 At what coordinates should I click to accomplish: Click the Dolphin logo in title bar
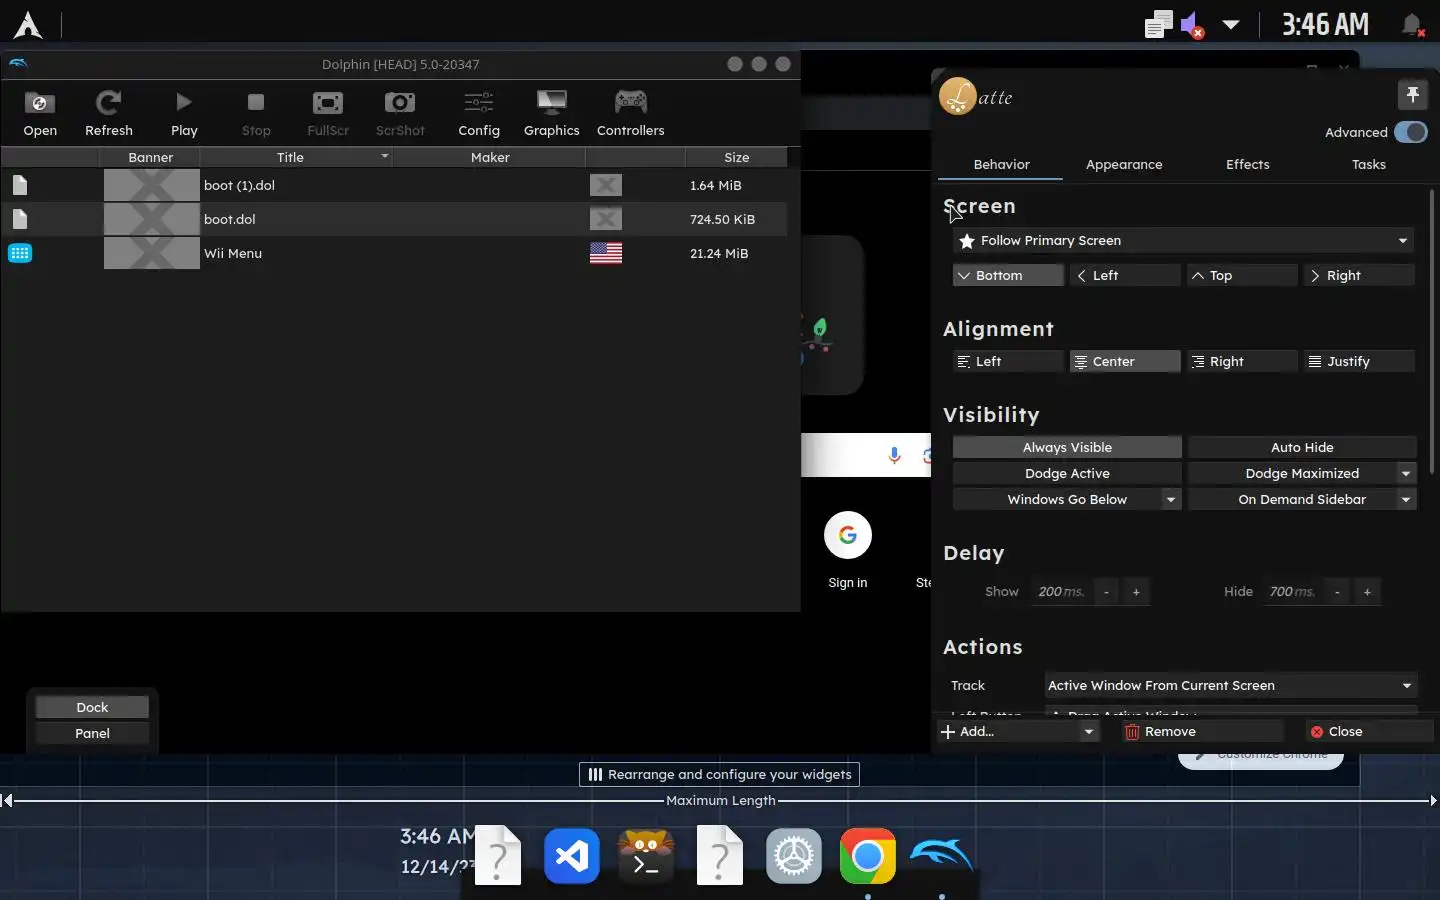[x=18, y=63]
